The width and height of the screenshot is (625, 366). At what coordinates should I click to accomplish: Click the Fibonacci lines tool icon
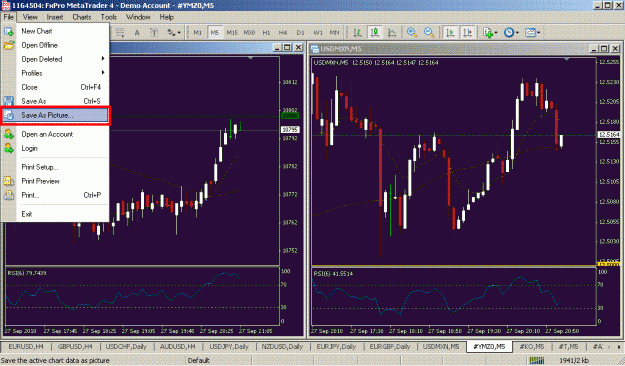point(120,33)
